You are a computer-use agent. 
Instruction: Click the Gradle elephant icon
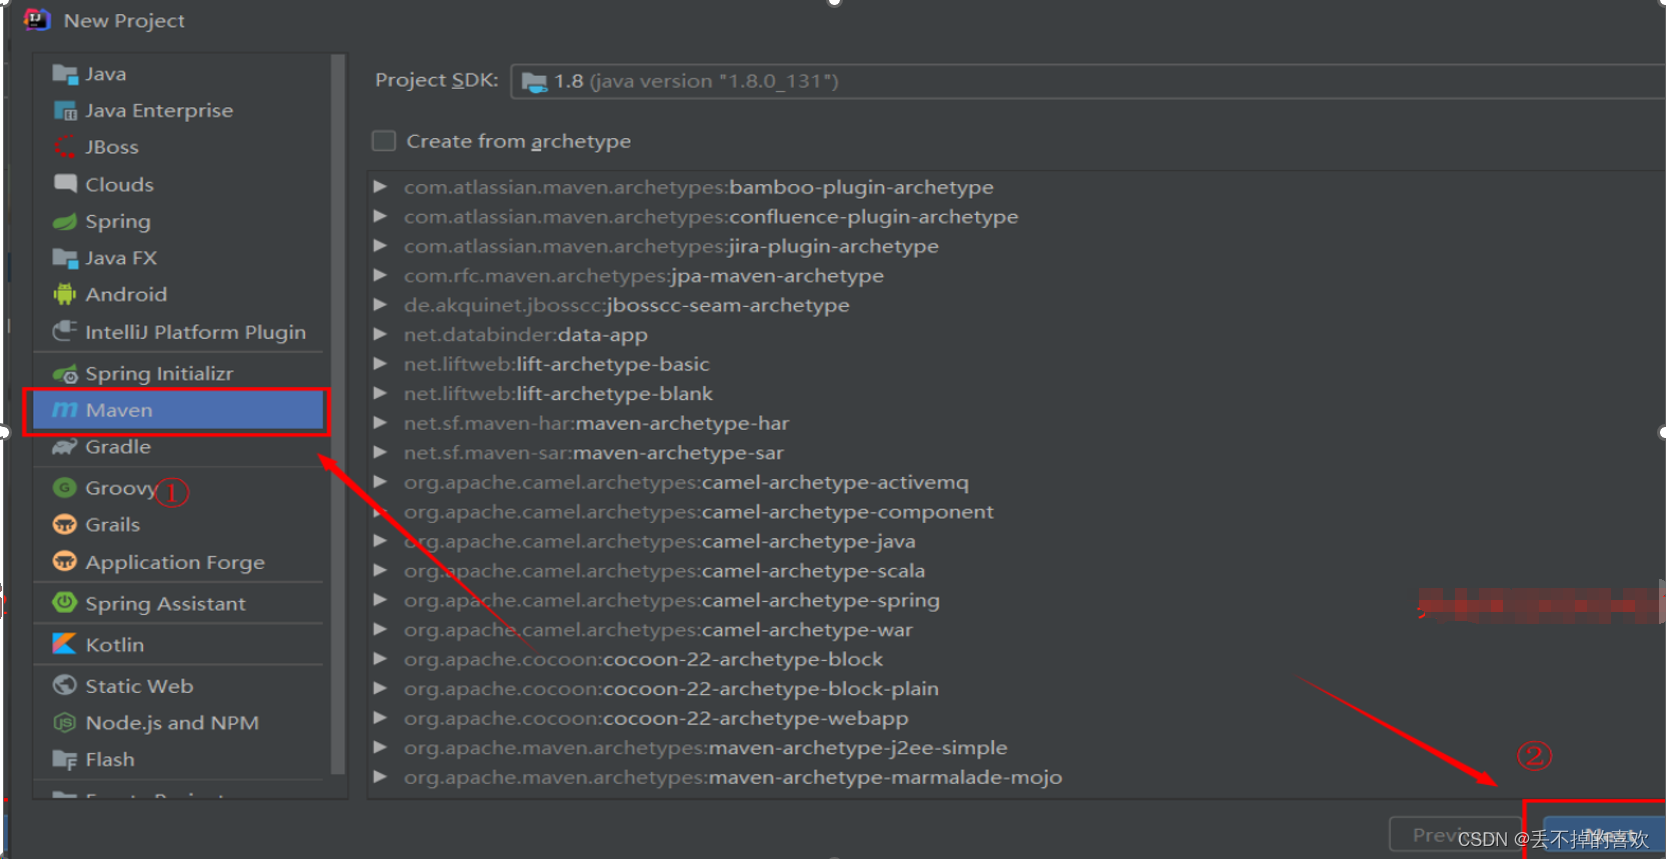tap(65, 447)
